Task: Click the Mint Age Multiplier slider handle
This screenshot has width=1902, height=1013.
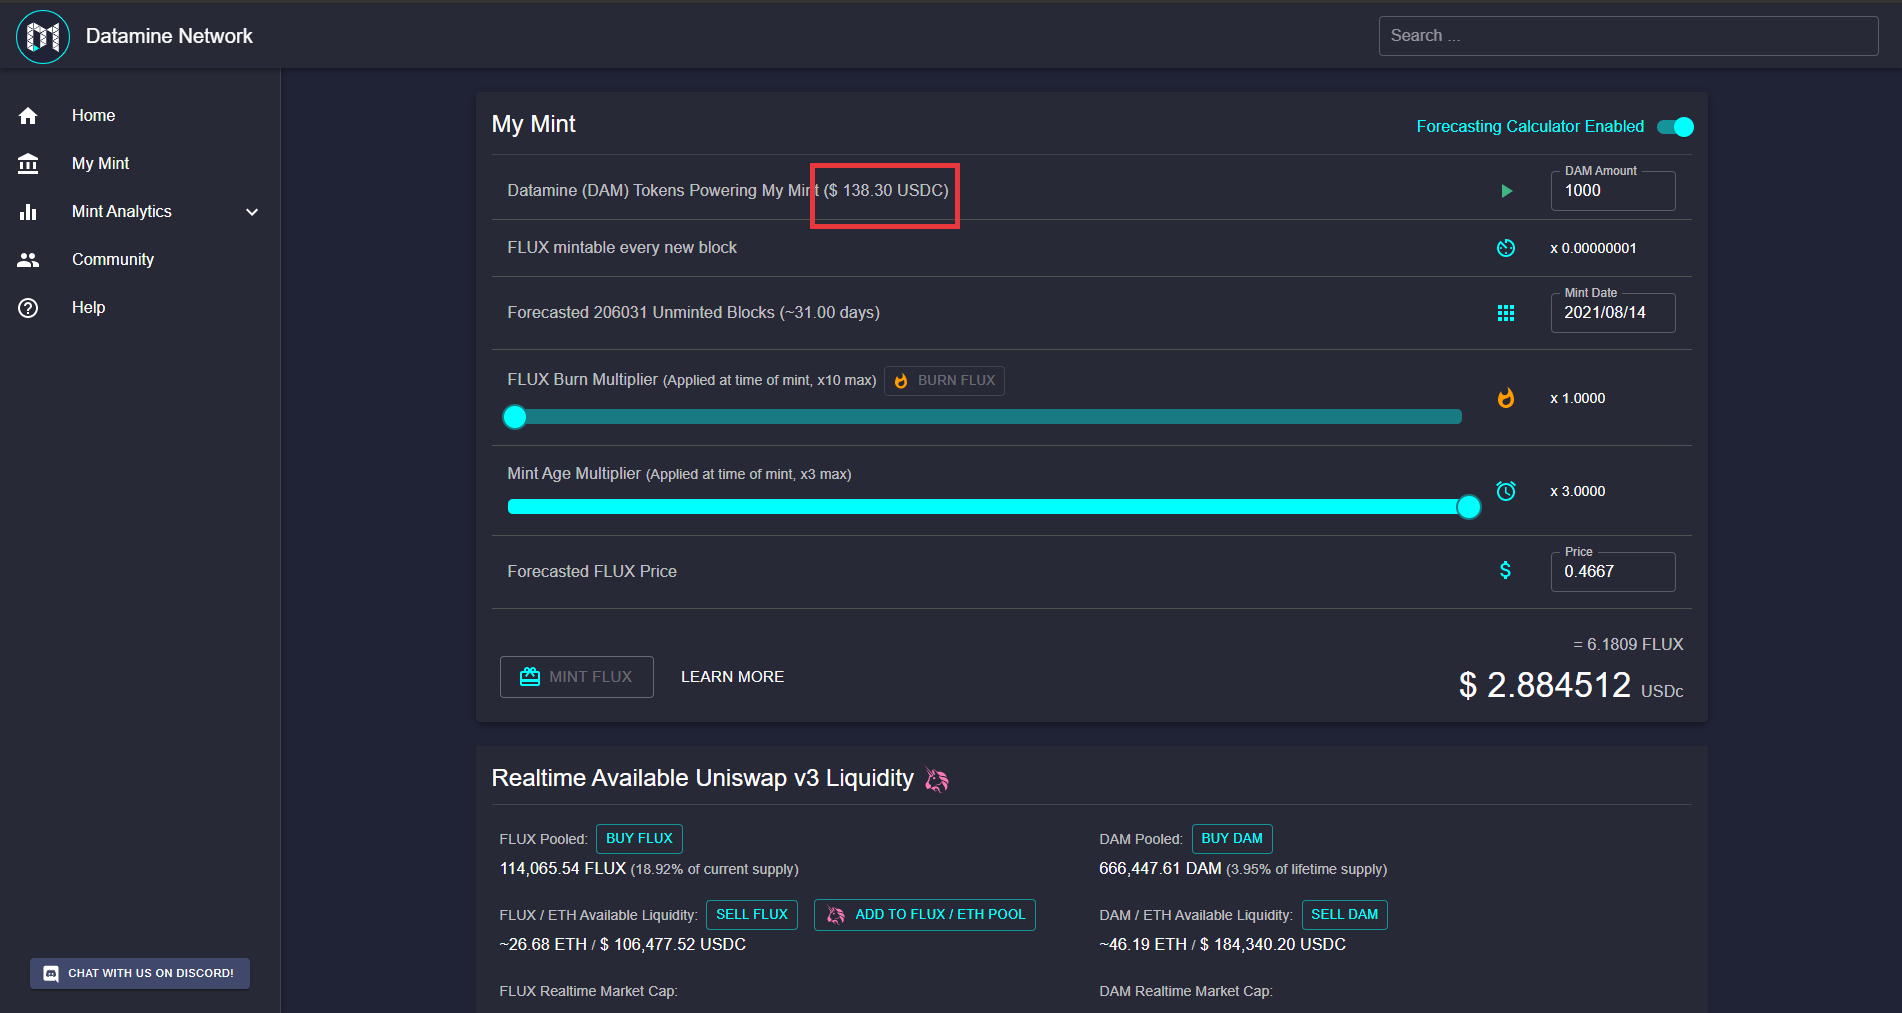Action: 1469,507
